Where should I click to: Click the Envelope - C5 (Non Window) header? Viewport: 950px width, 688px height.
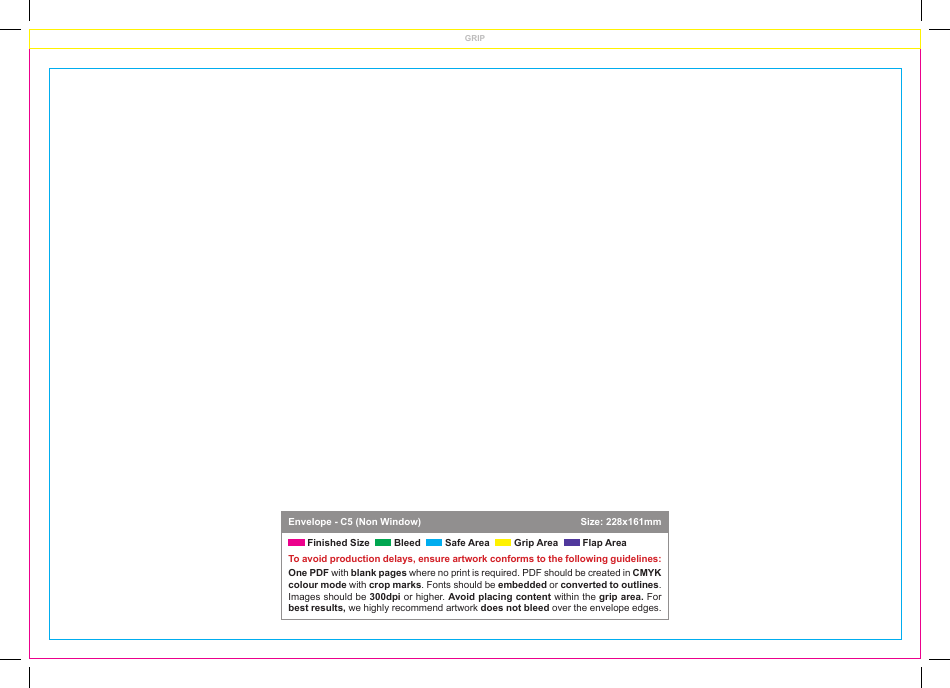355,521
